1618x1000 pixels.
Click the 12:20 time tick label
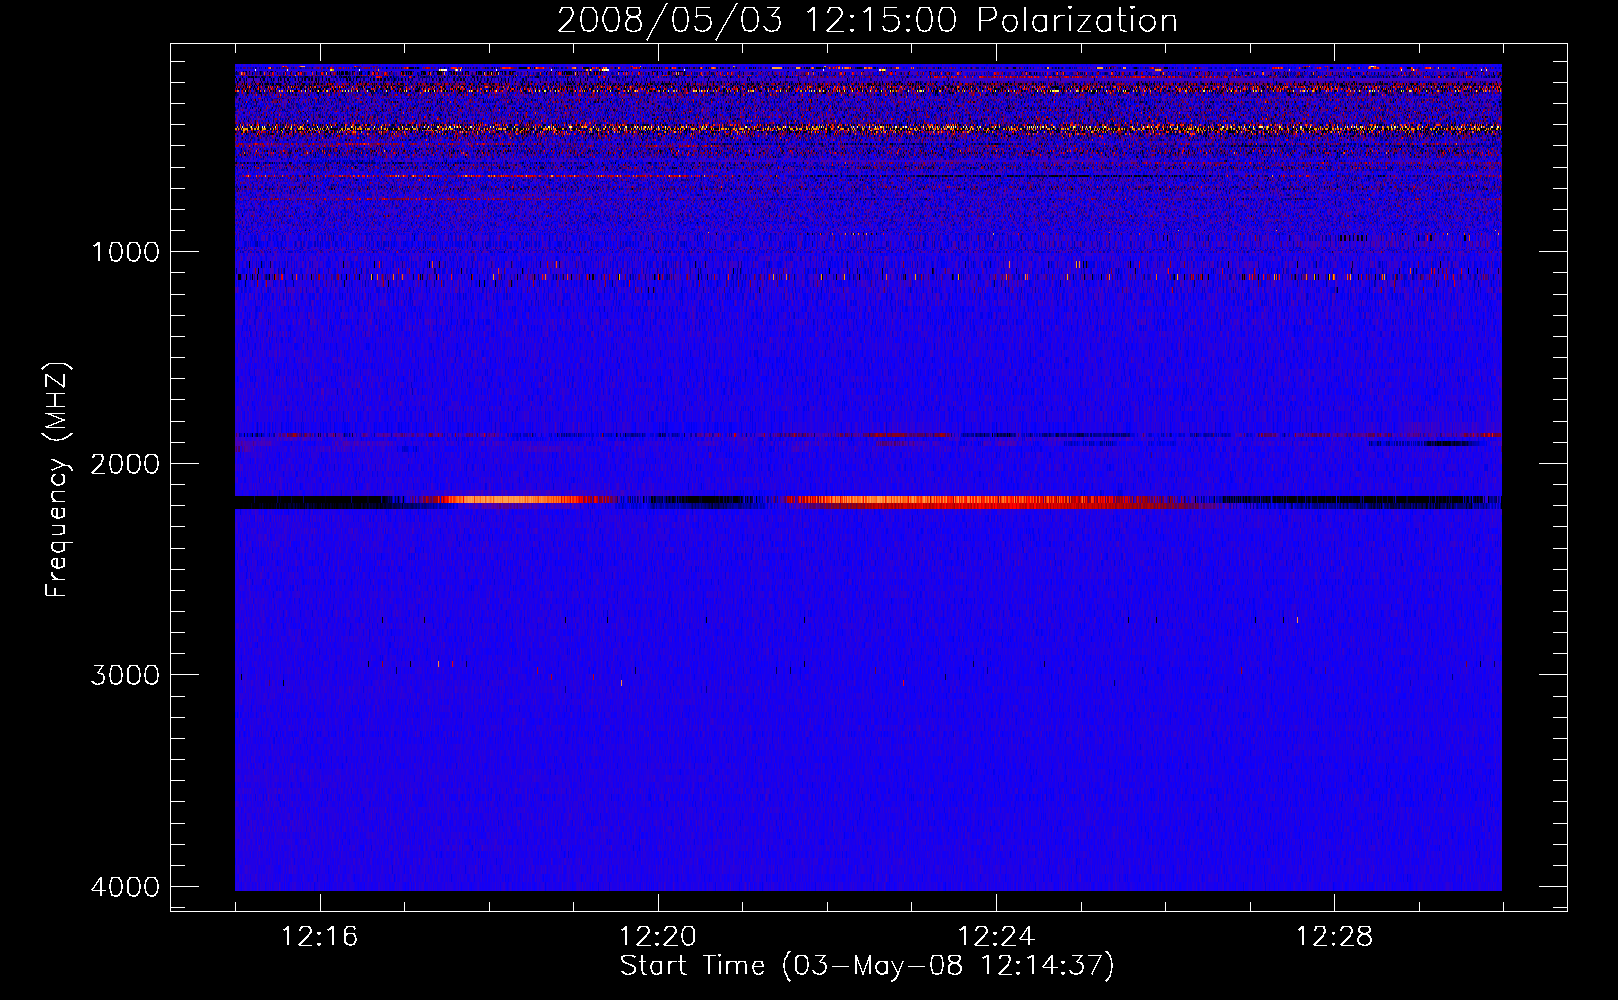658,937
